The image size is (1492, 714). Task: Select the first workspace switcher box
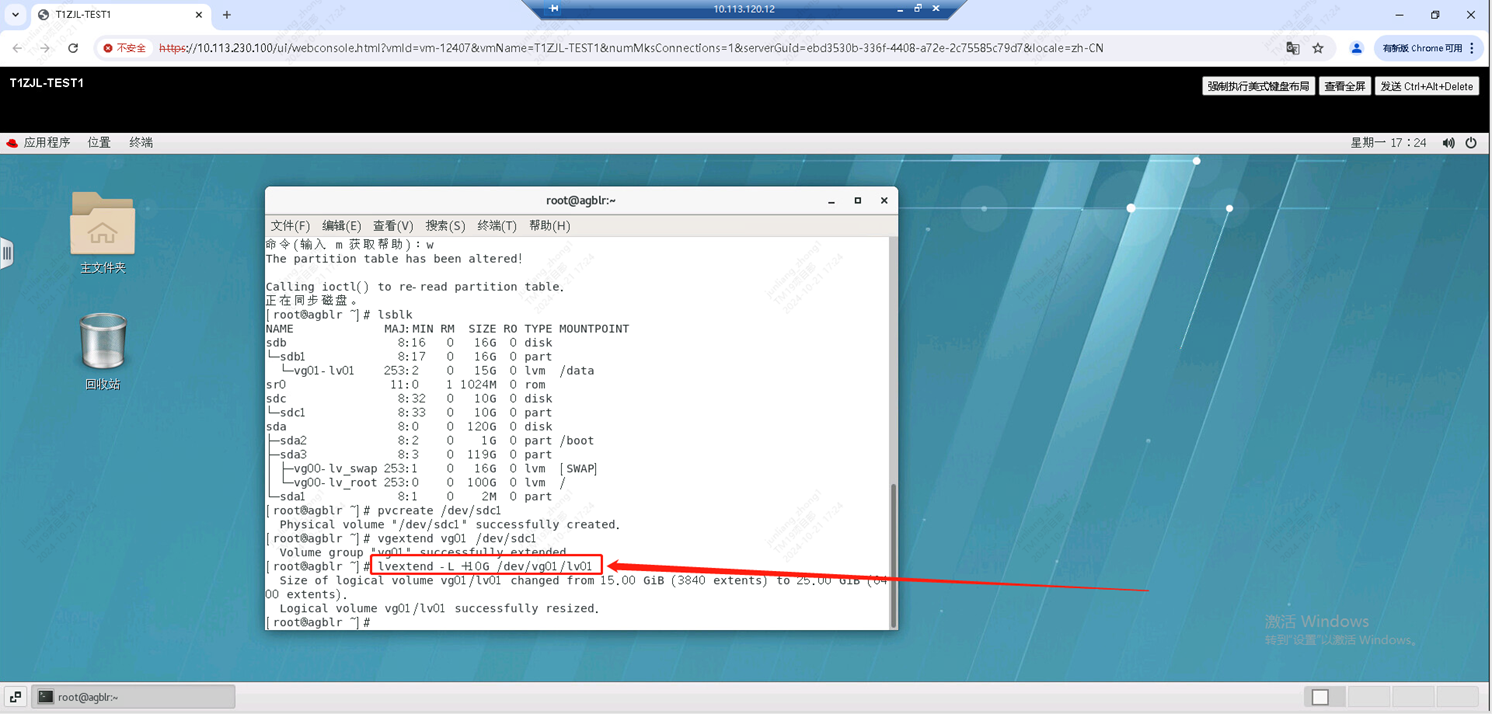point(1320,697)
